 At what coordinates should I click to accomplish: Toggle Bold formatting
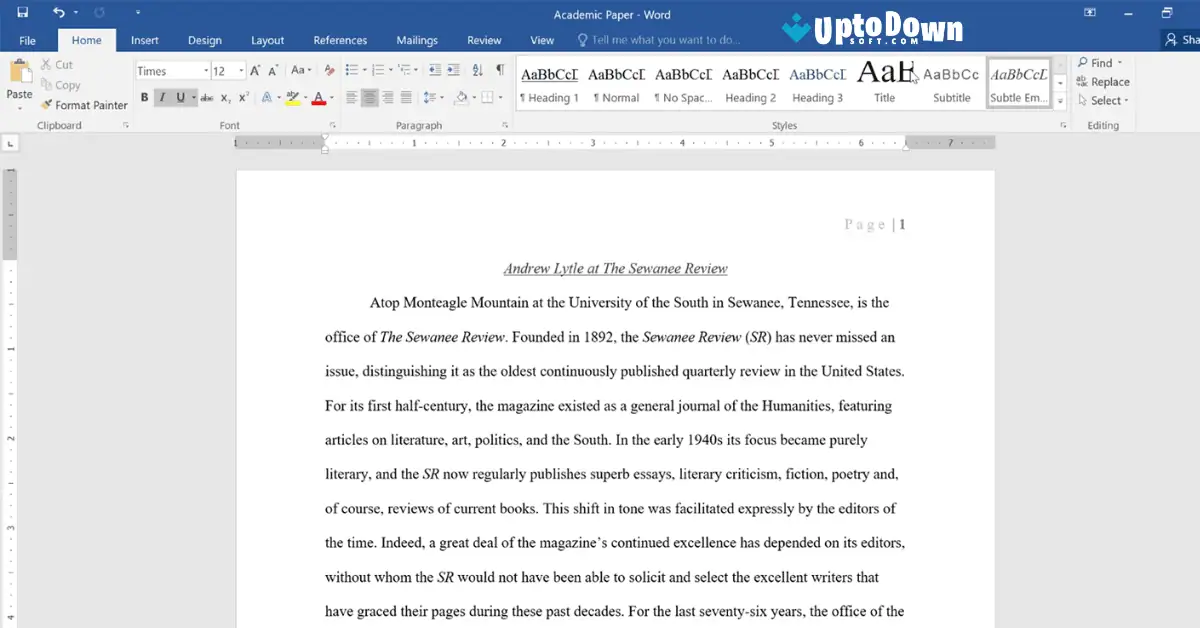click(144, 98)
